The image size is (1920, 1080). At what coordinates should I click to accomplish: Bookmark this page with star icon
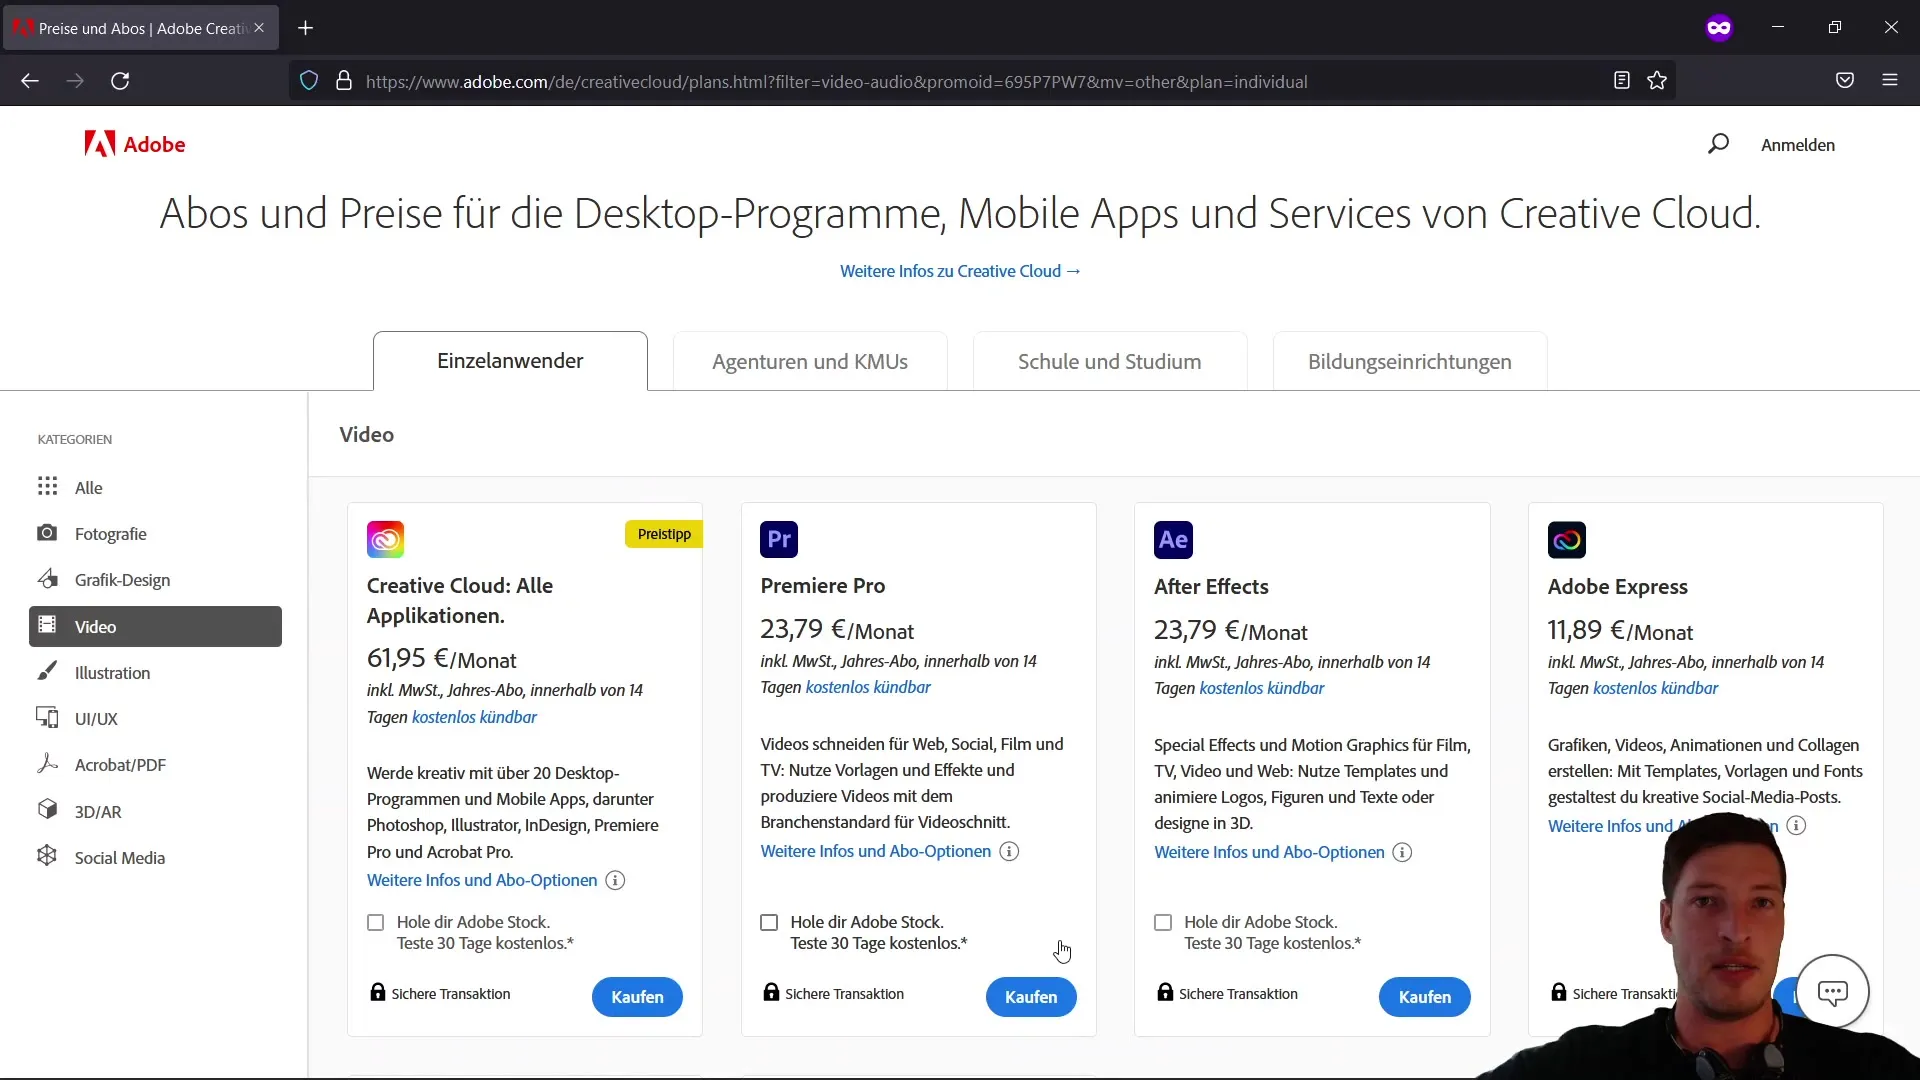[1657, 81]
